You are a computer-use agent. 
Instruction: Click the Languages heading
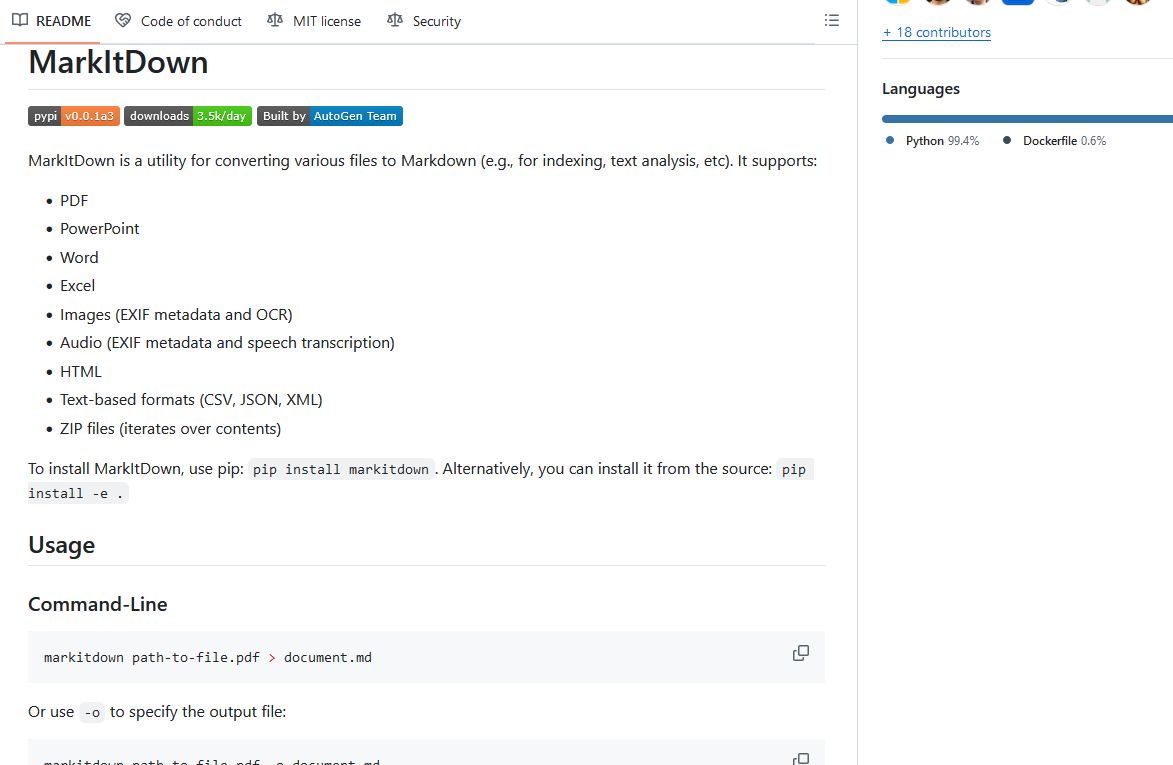tap(921, 89)
